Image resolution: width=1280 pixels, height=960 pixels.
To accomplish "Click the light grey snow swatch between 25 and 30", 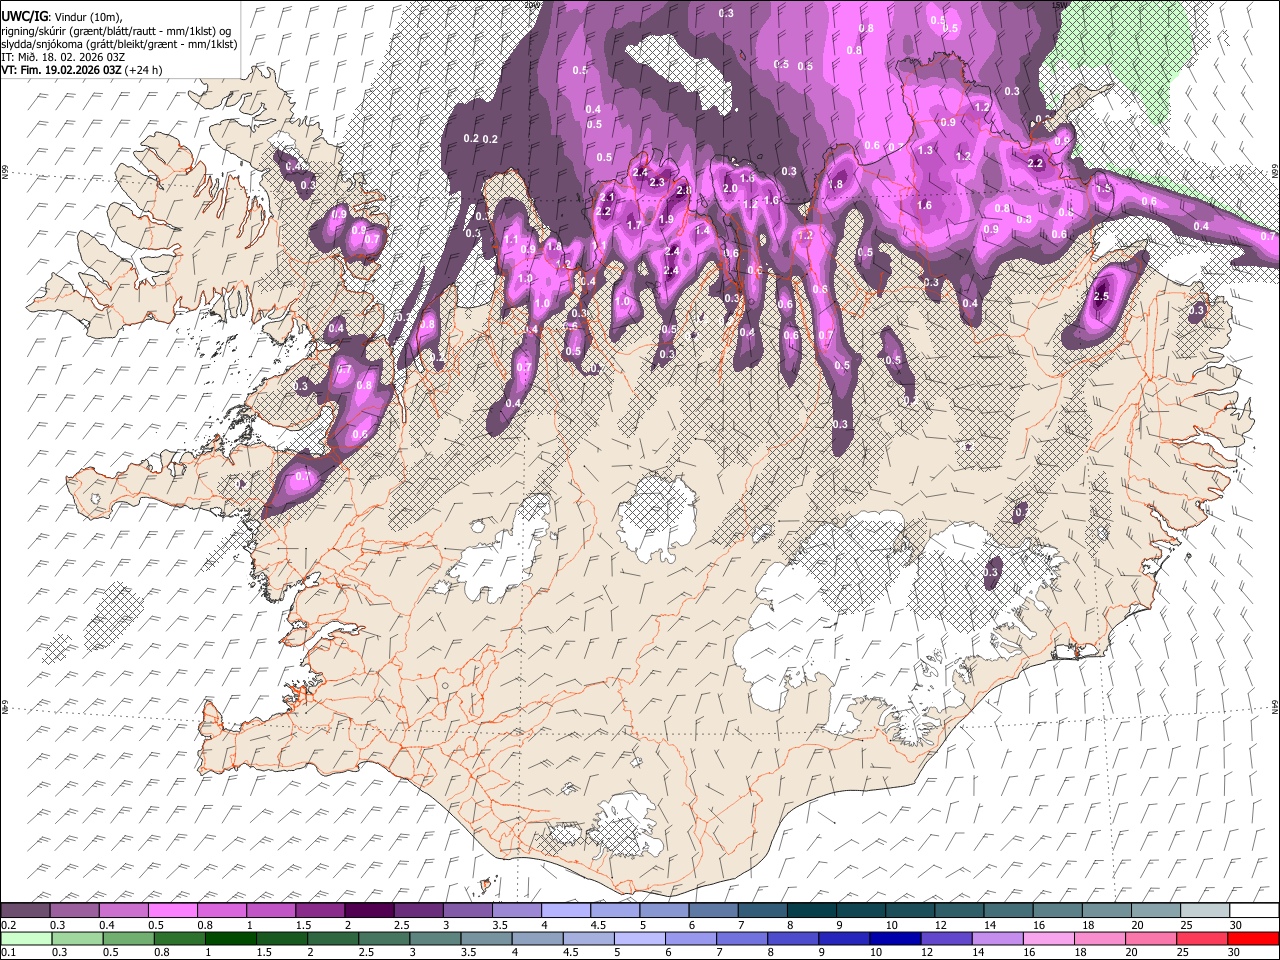I will tap(1203, 910).
